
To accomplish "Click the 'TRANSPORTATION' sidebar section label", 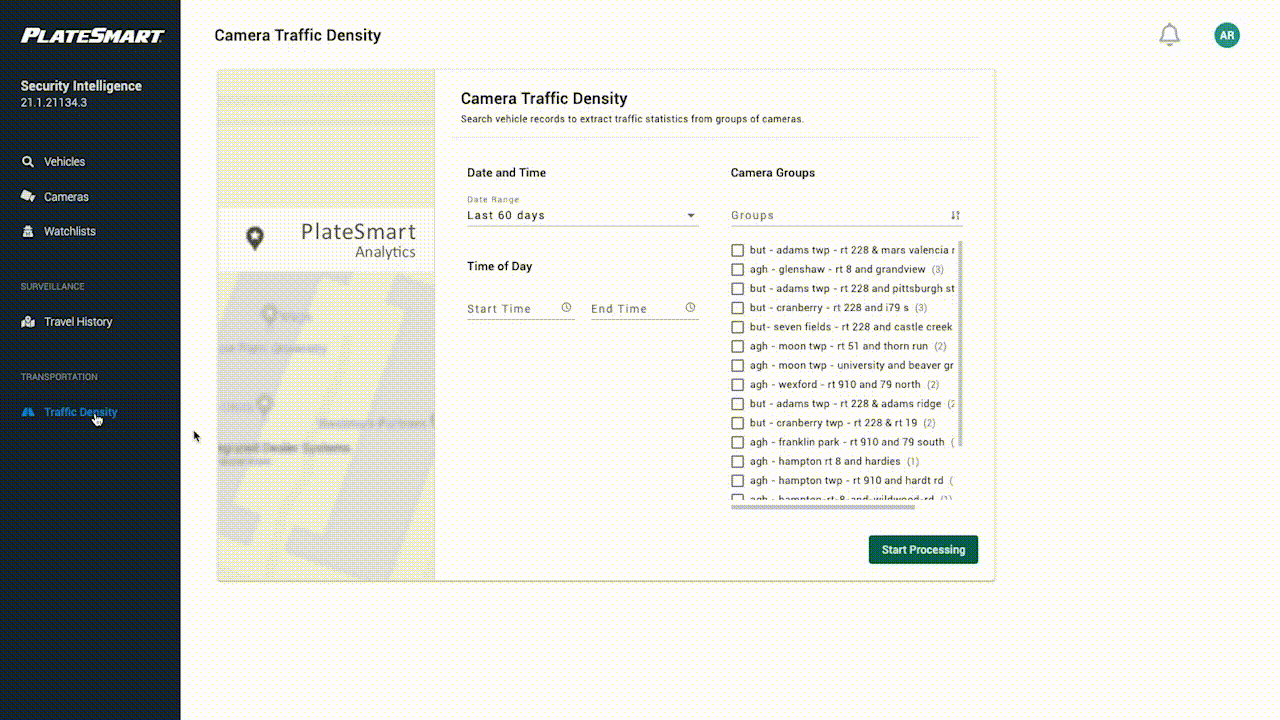I will (59, 377).
